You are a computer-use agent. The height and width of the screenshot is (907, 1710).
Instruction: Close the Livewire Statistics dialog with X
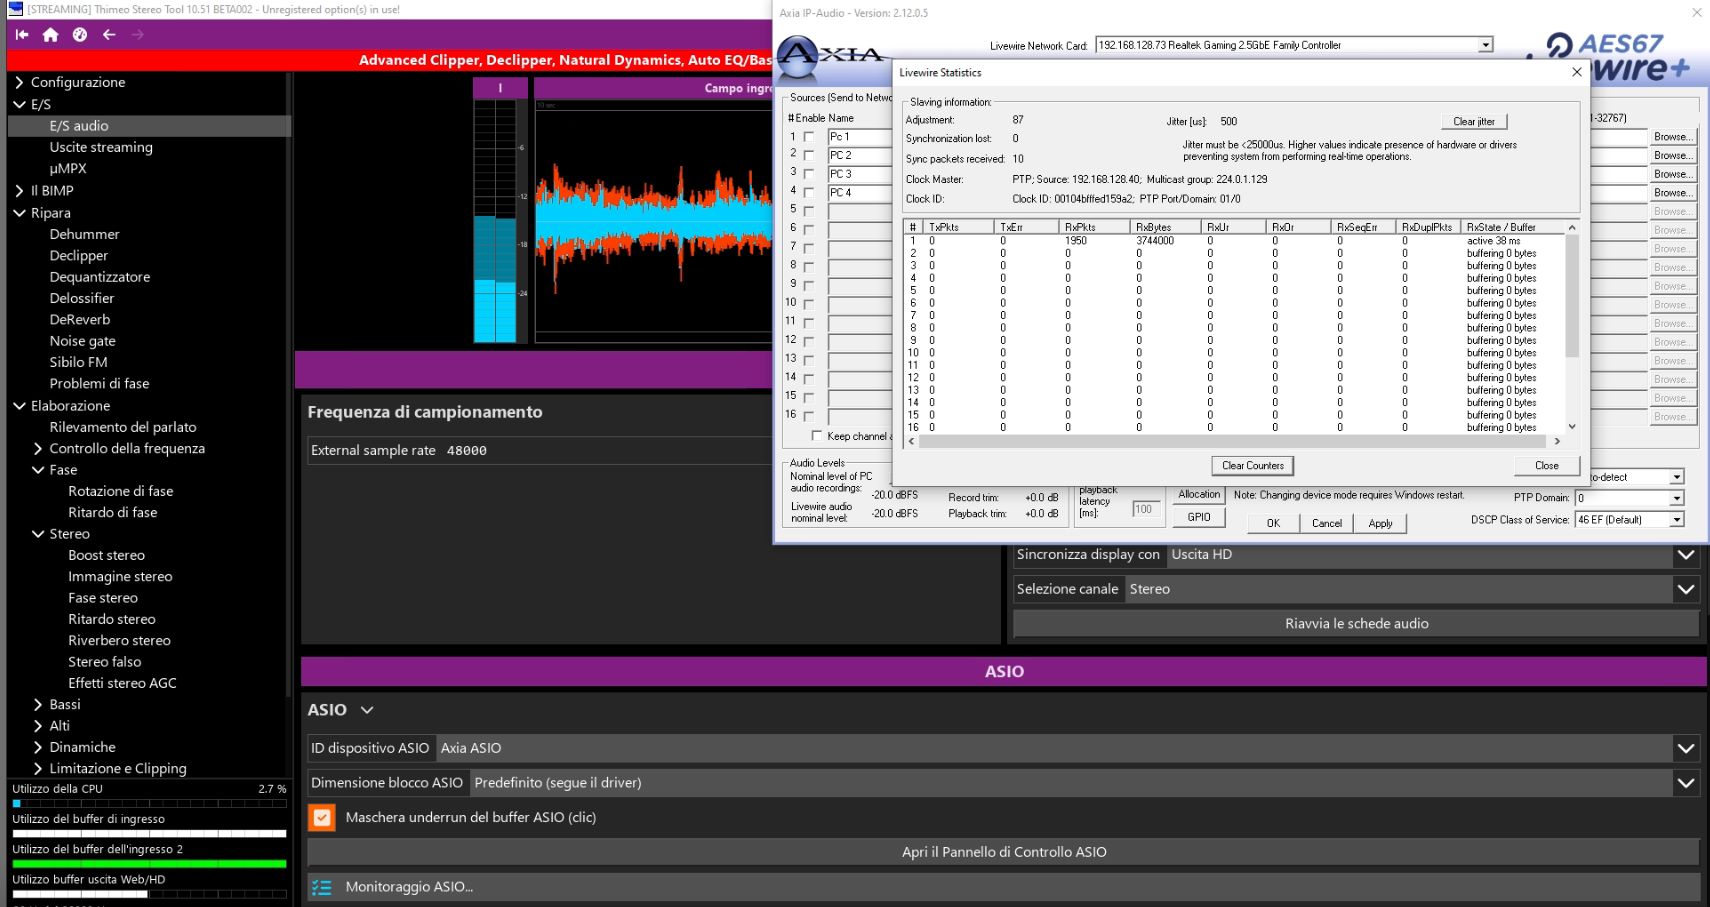coord(1577,72)
